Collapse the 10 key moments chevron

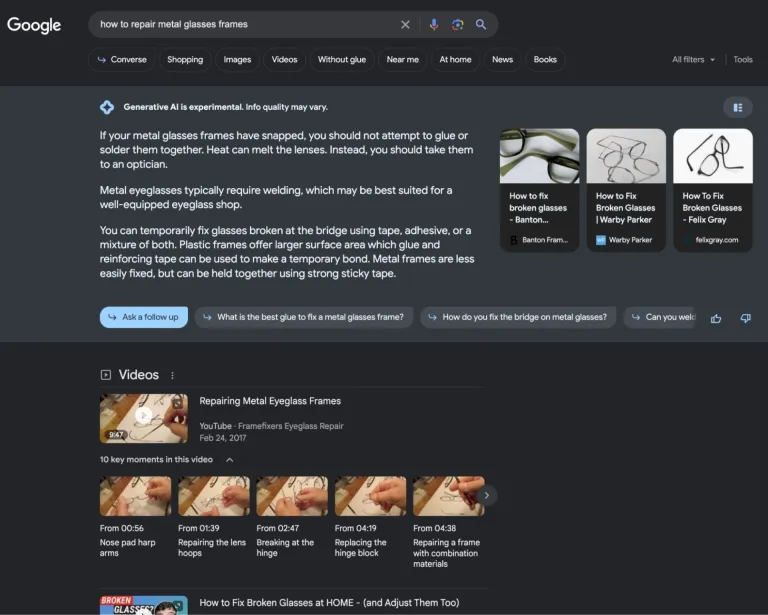coord(229,460)
